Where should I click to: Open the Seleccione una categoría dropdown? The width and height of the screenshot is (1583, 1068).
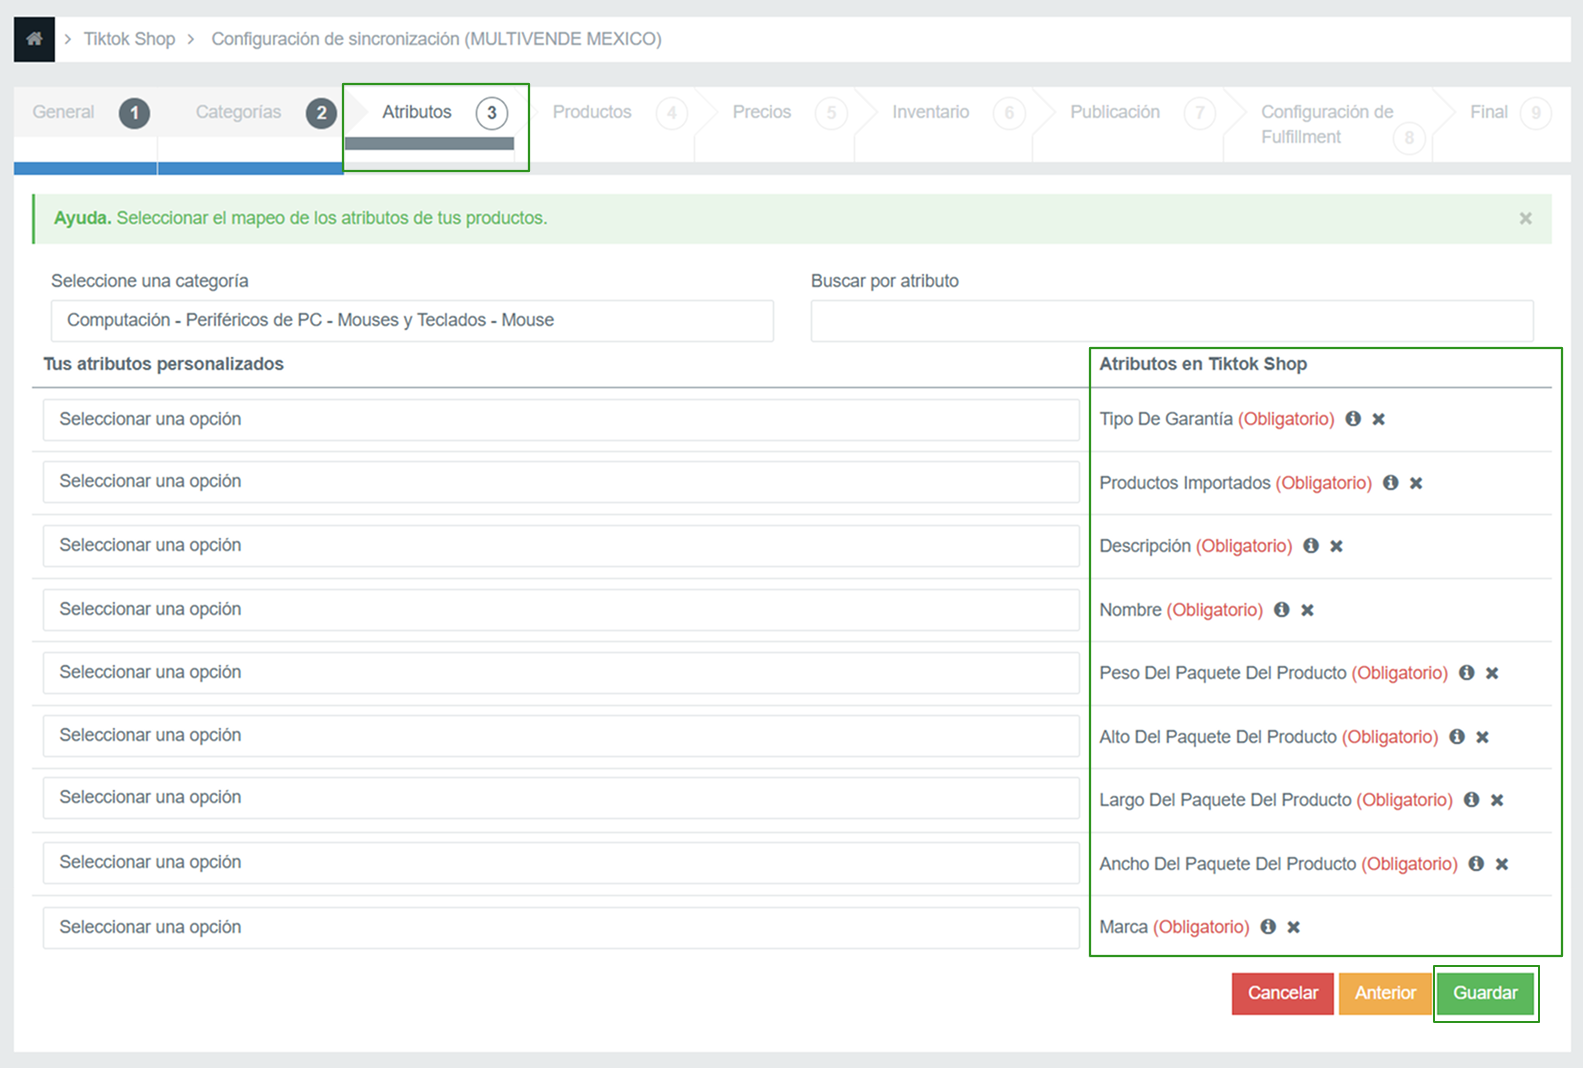[412, 321]
